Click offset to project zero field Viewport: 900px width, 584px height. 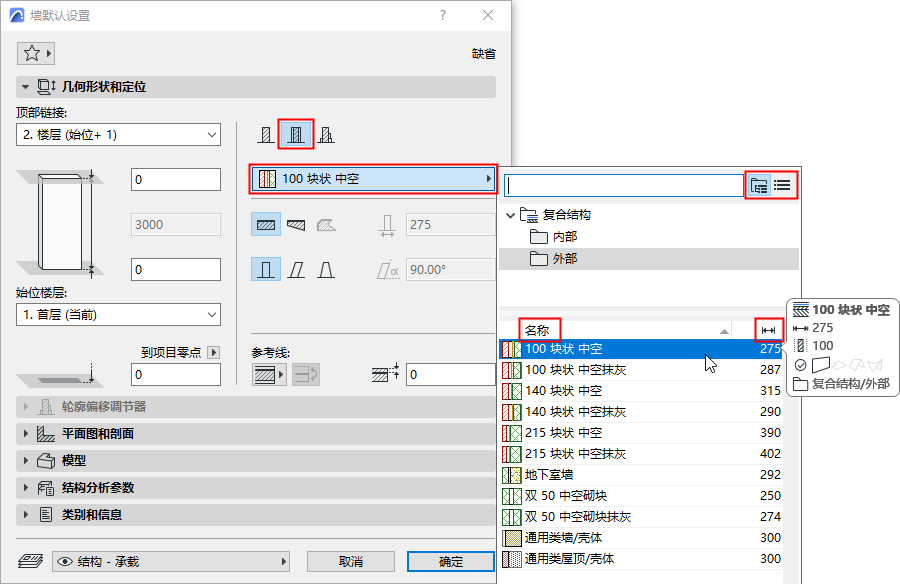coord(176,374)
